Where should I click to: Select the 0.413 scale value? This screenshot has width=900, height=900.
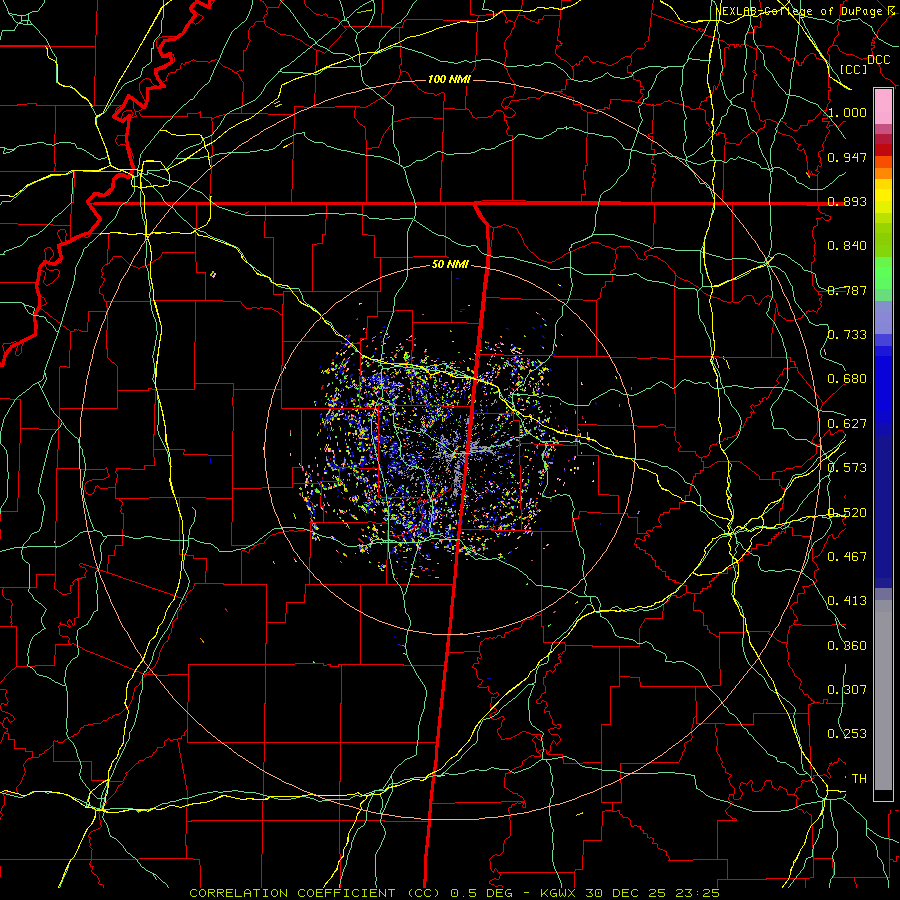[847, 601]
